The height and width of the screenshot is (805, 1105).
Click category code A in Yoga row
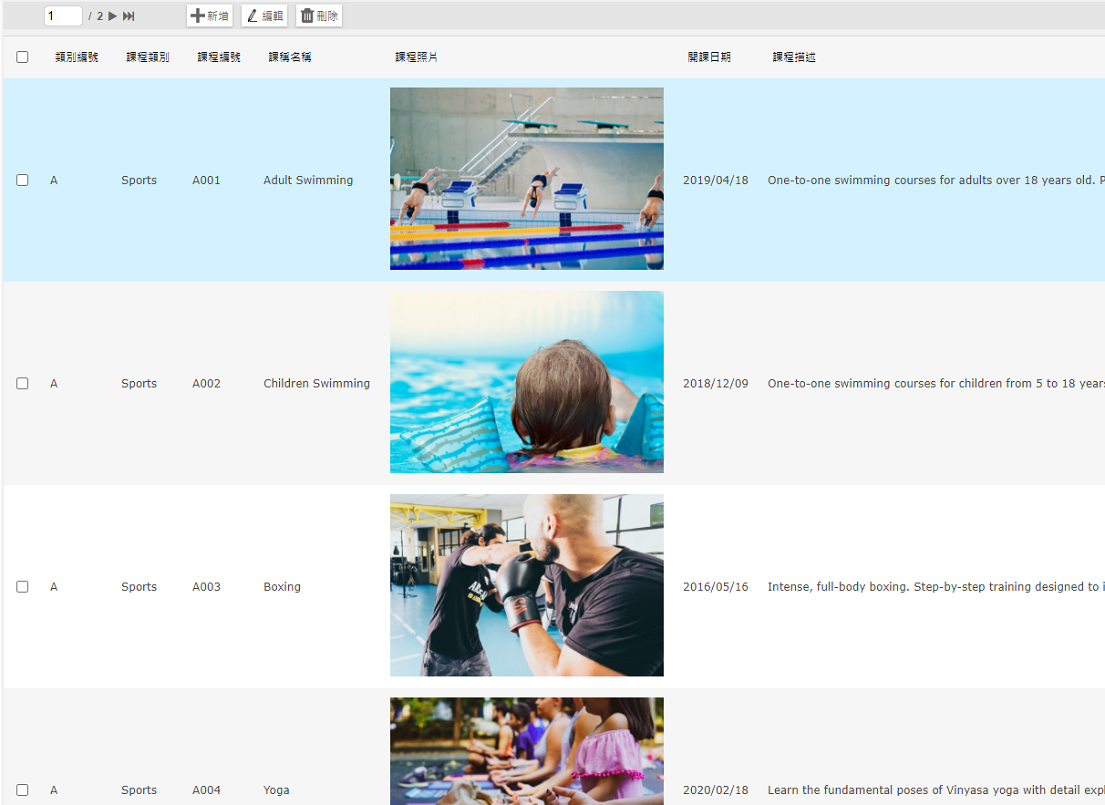click(x=54, y=789)
